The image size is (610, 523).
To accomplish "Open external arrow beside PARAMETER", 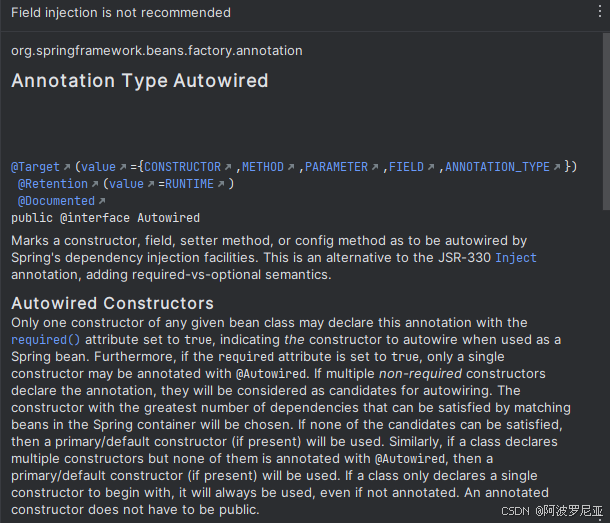I will (x=375, y=167).
